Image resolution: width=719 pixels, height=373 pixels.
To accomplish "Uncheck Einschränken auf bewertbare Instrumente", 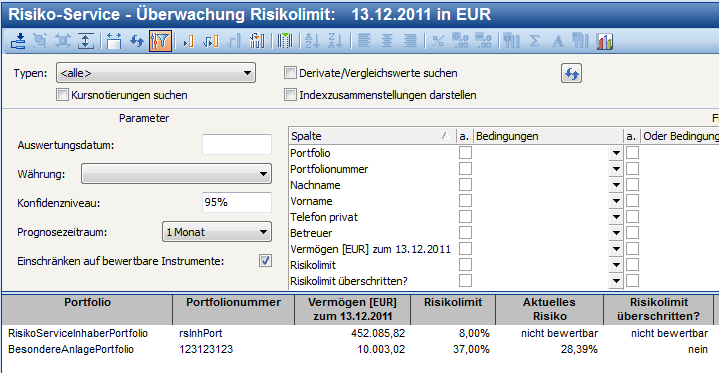I will (265, 261).
